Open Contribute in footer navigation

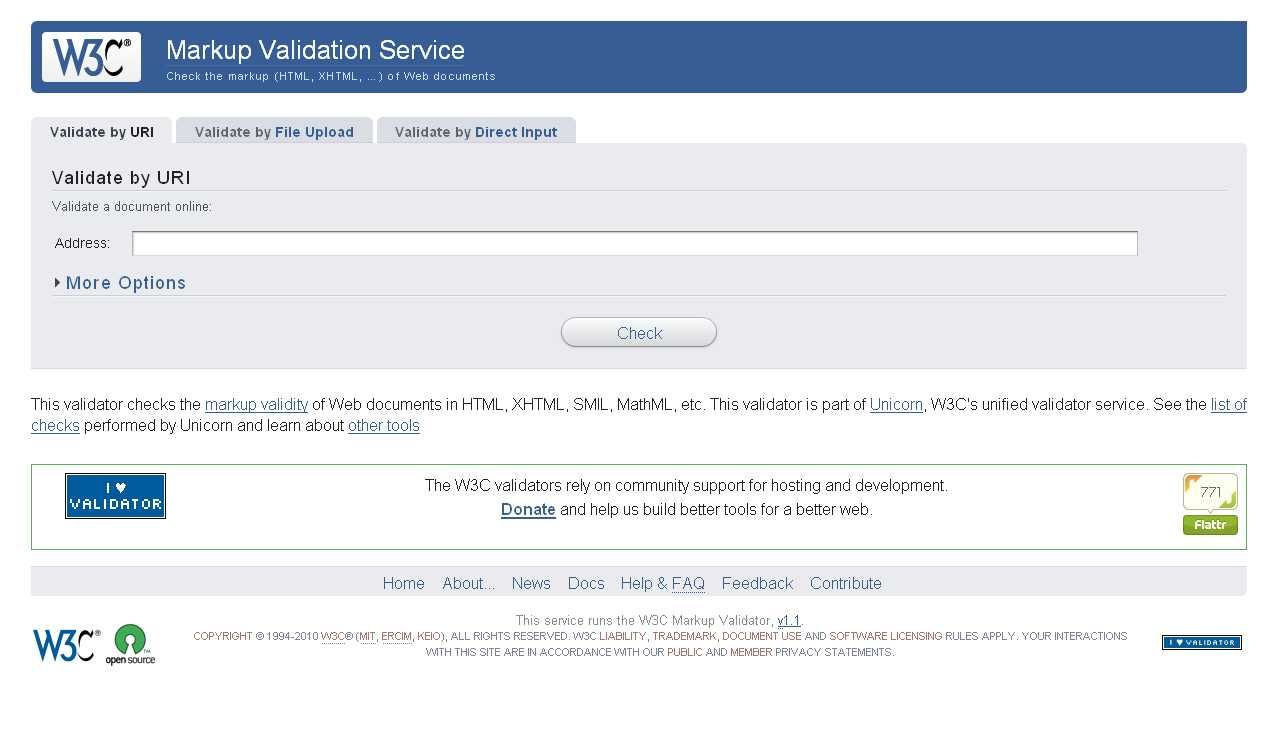(846, 584)
